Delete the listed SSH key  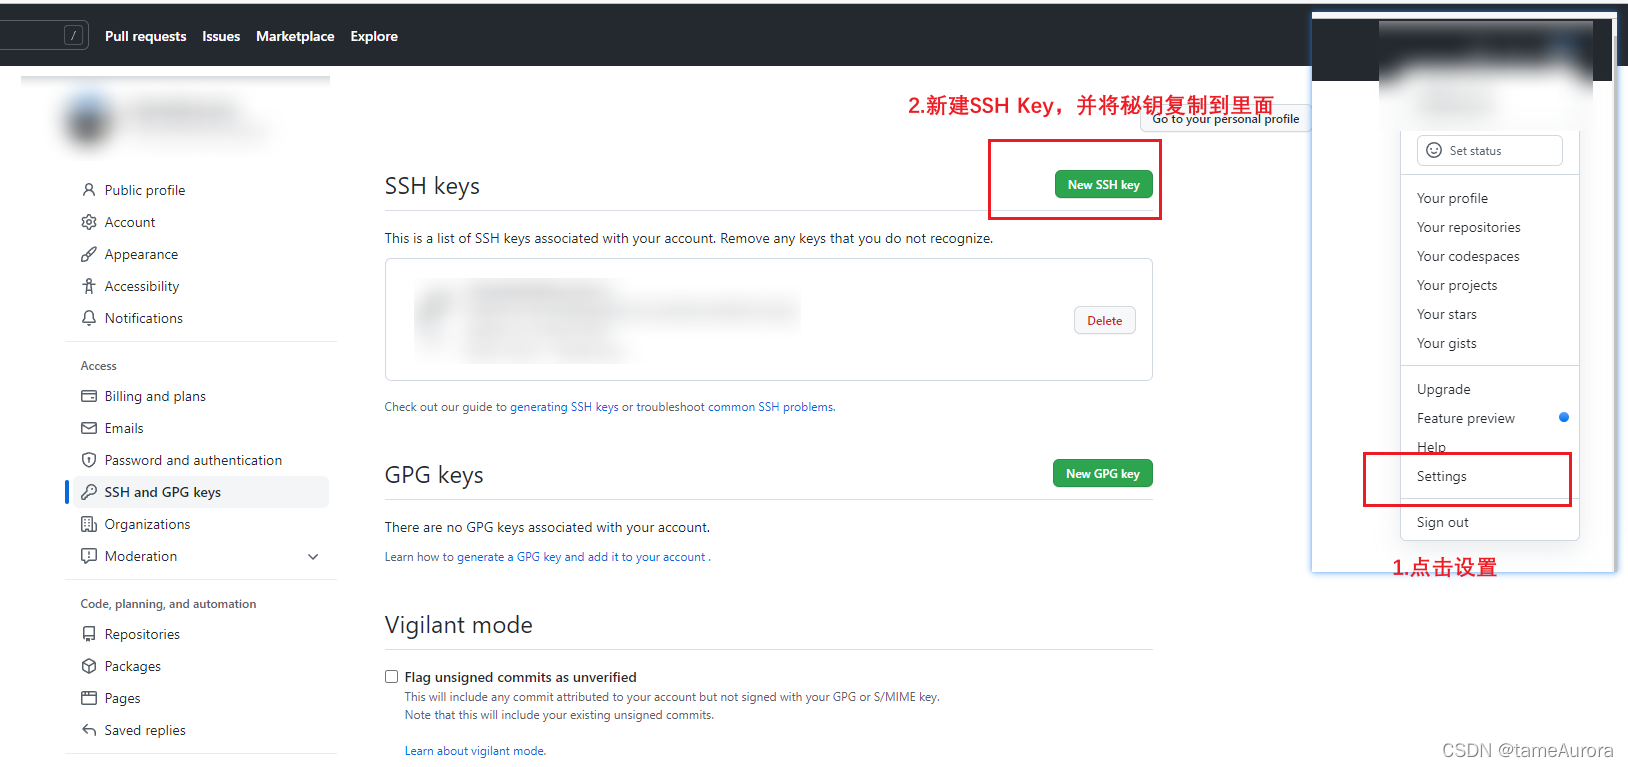(x=1105, y=320)
